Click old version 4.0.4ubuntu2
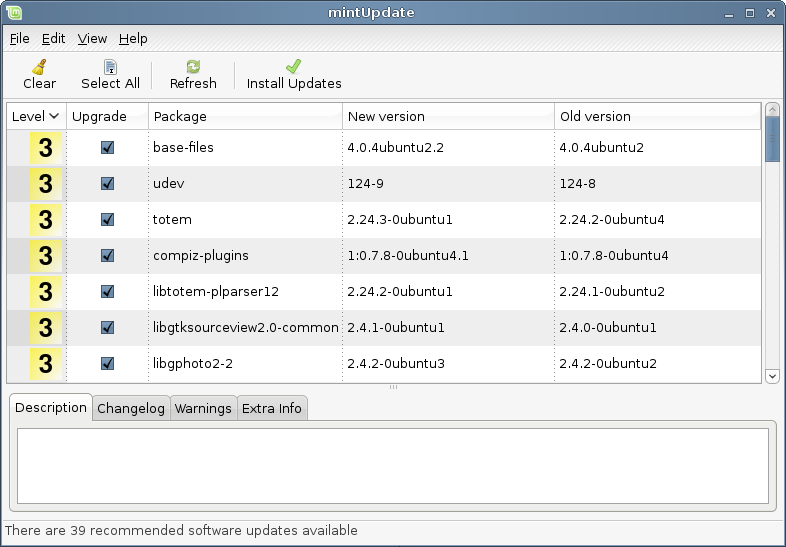Viewport: 786px width, 547px height. 602,147
